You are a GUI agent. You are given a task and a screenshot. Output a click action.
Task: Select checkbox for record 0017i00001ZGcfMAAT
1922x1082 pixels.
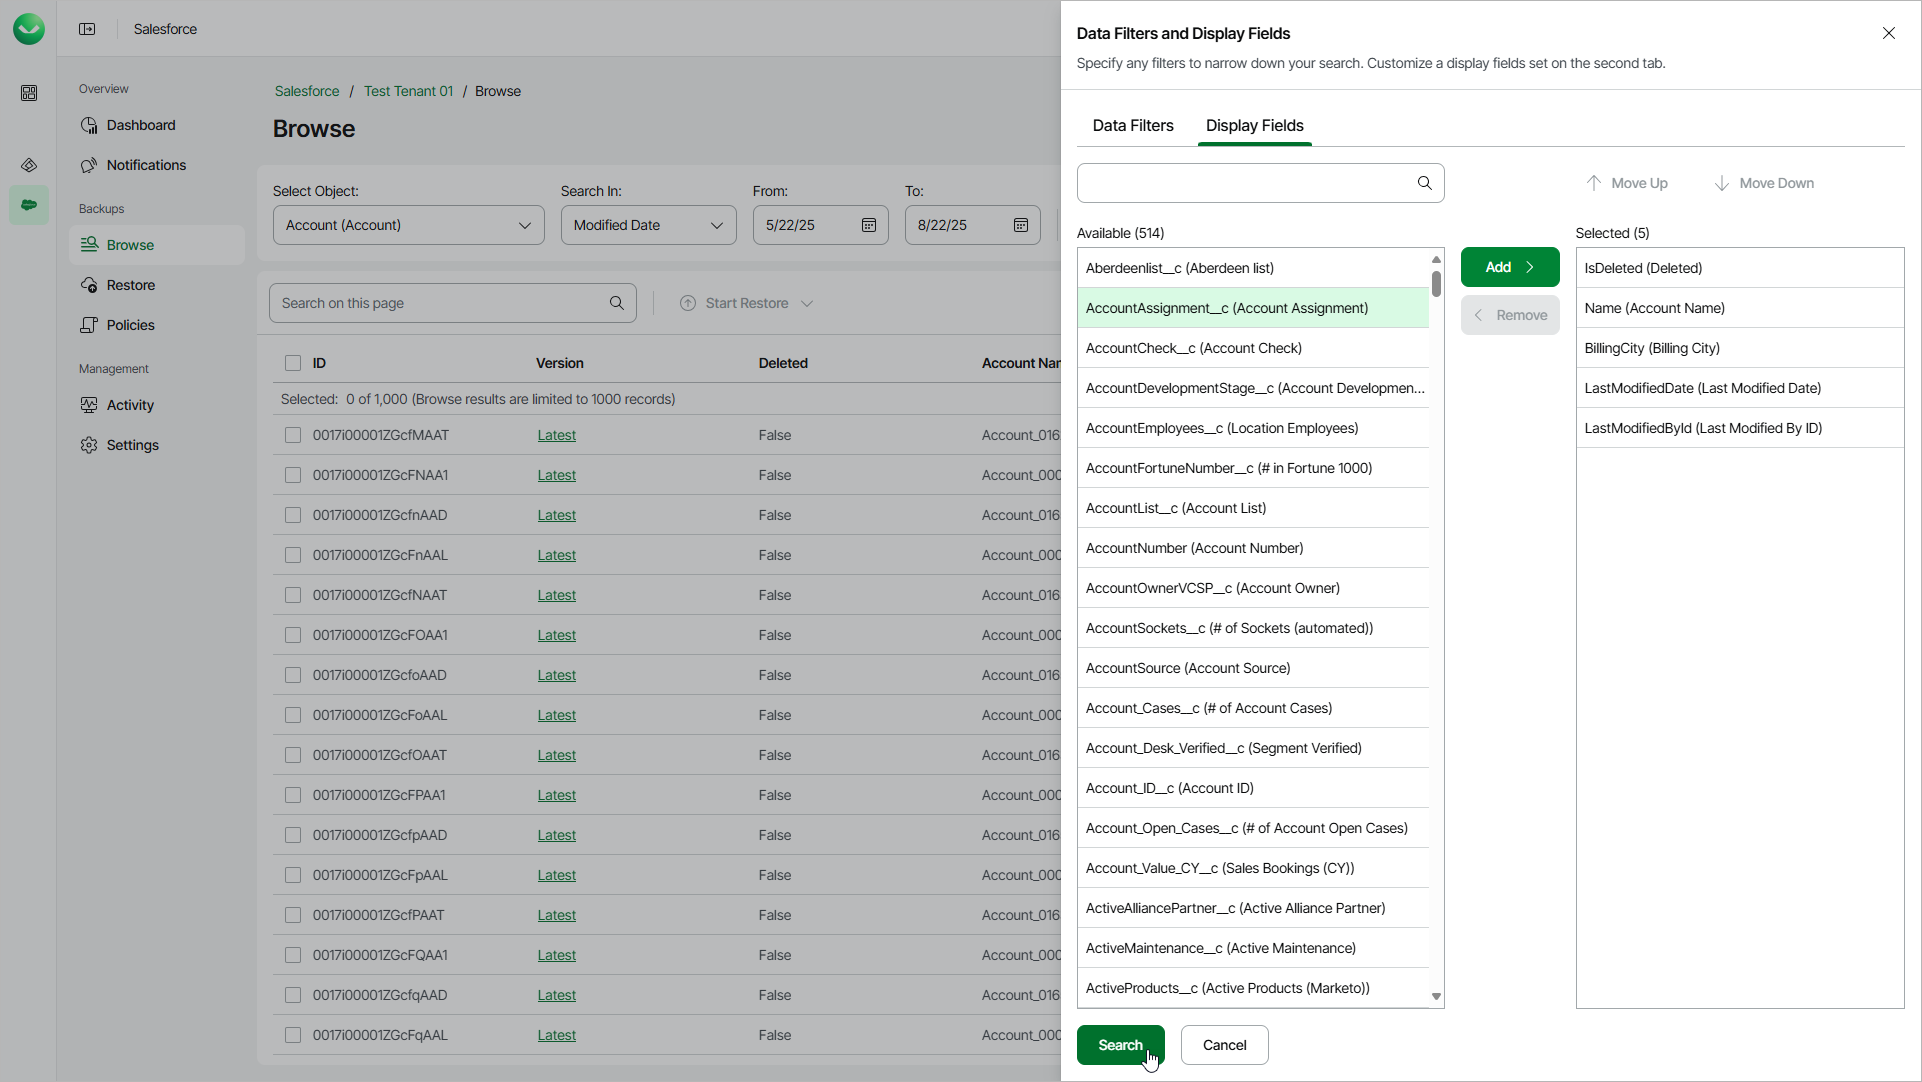coord(292,435)
